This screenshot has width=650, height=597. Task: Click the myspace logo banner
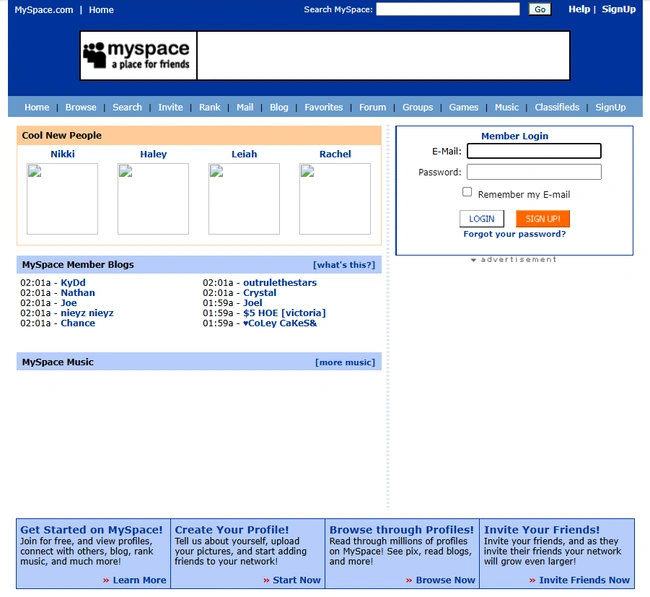tap(138, 56)
